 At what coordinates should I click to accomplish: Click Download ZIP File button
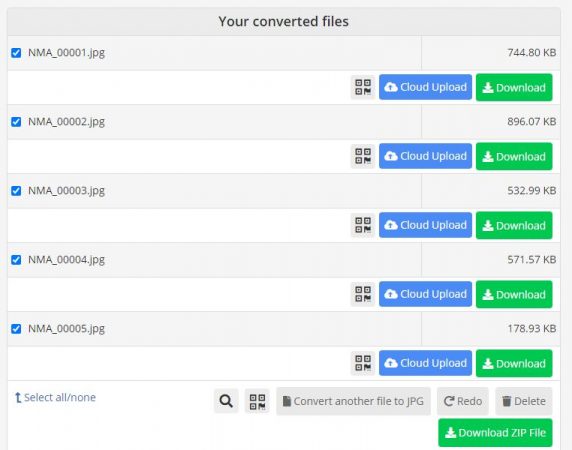coord(495,432)
